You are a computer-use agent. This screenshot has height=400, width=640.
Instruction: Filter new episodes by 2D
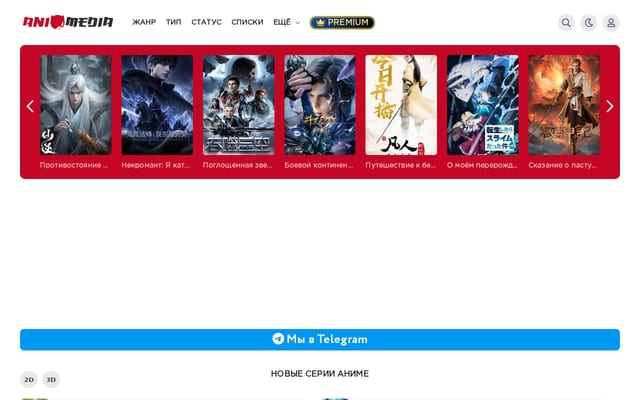[29, 380]
